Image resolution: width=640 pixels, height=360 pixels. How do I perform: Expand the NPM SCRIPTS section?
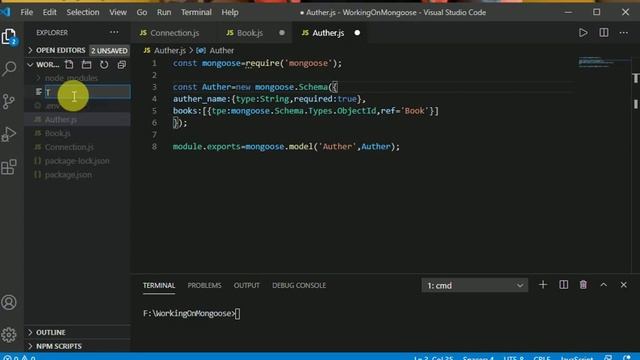tap(78, 346)
